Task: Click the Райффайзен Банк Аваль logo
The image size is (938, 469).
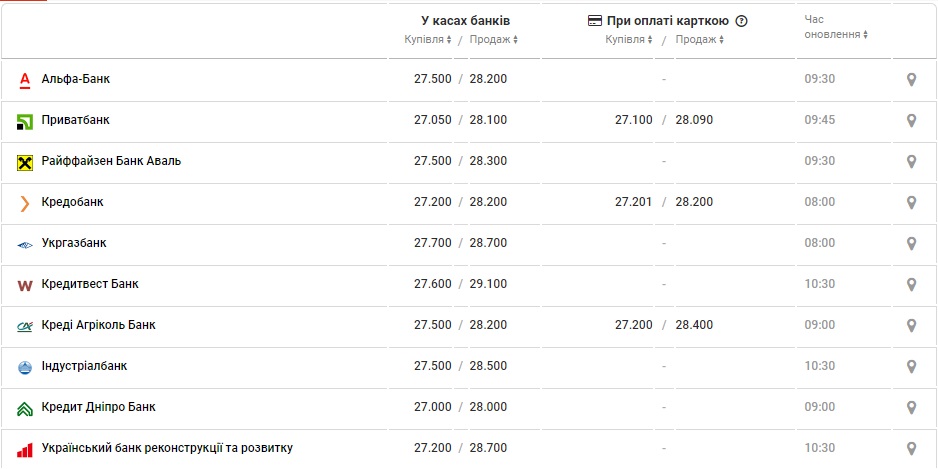Action: [x=25, y=161]
